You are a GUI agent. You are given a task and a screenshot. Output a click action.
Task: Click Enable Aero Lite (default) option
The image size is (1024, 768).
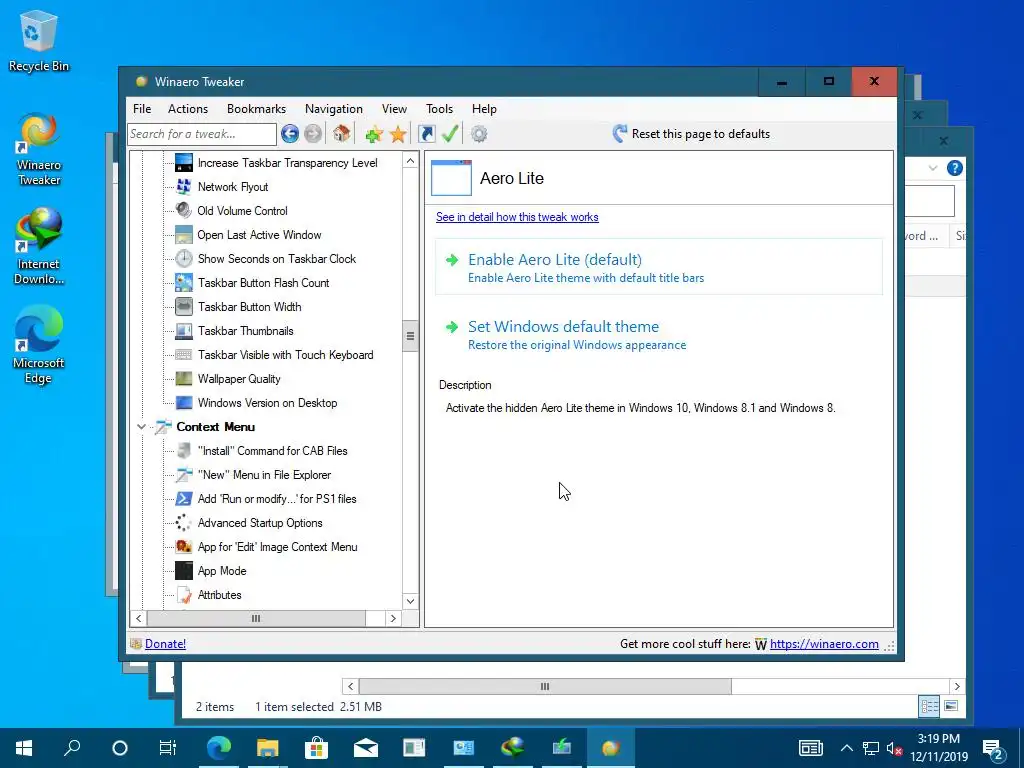pos(659,268)
